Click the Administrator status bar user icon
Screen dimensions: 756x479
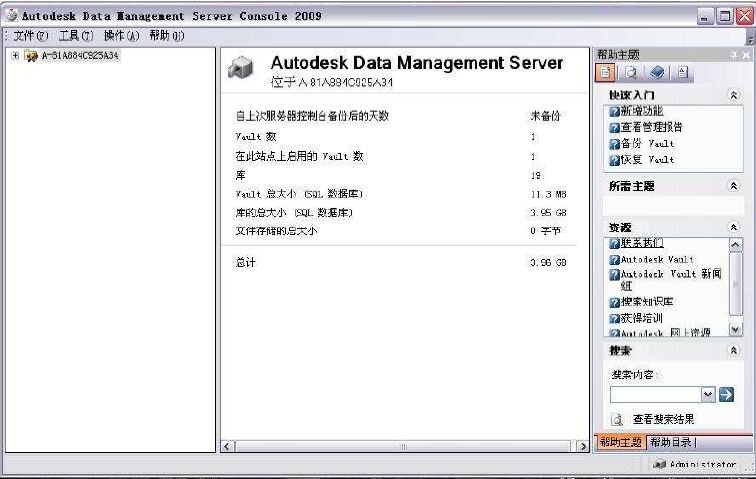point(659,465)
